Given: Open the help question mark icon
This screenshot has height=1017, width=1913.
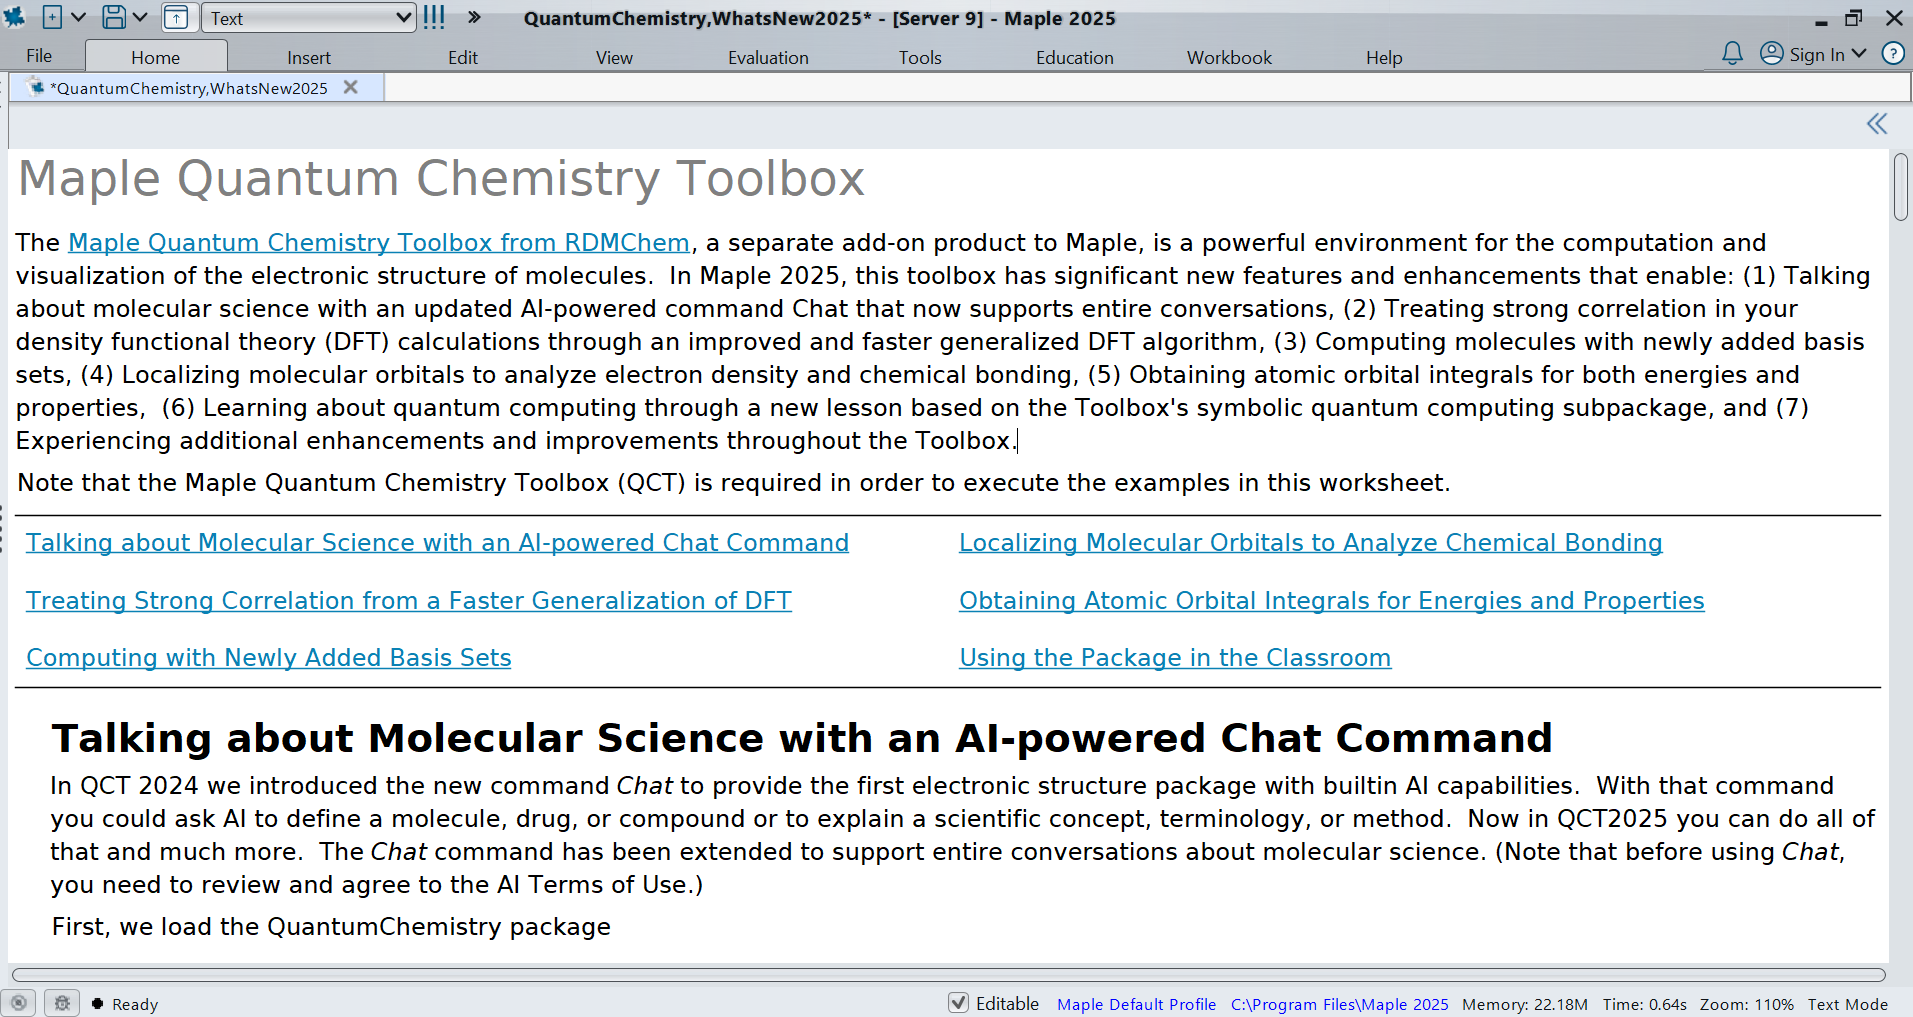Looking at the screenshot, I should tap(1893, 54).
